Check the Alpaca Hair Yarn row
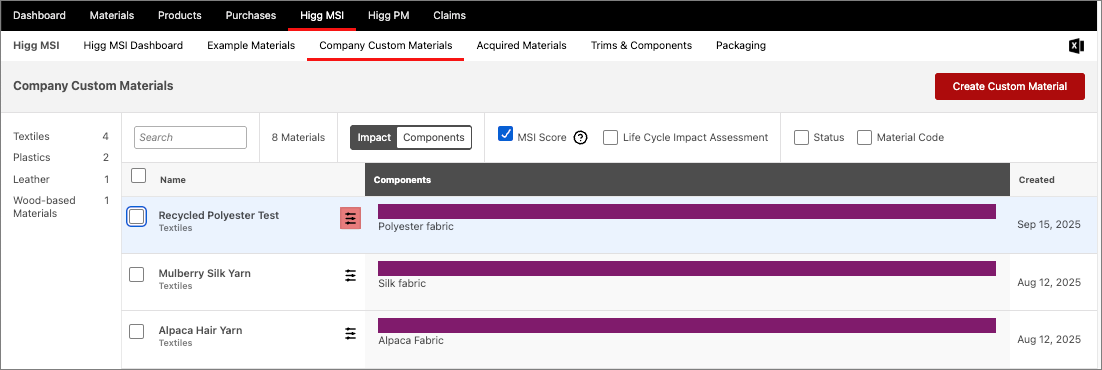Image resolution: width=1102 pixels, height=370 pixels. [x=137, y=331]
